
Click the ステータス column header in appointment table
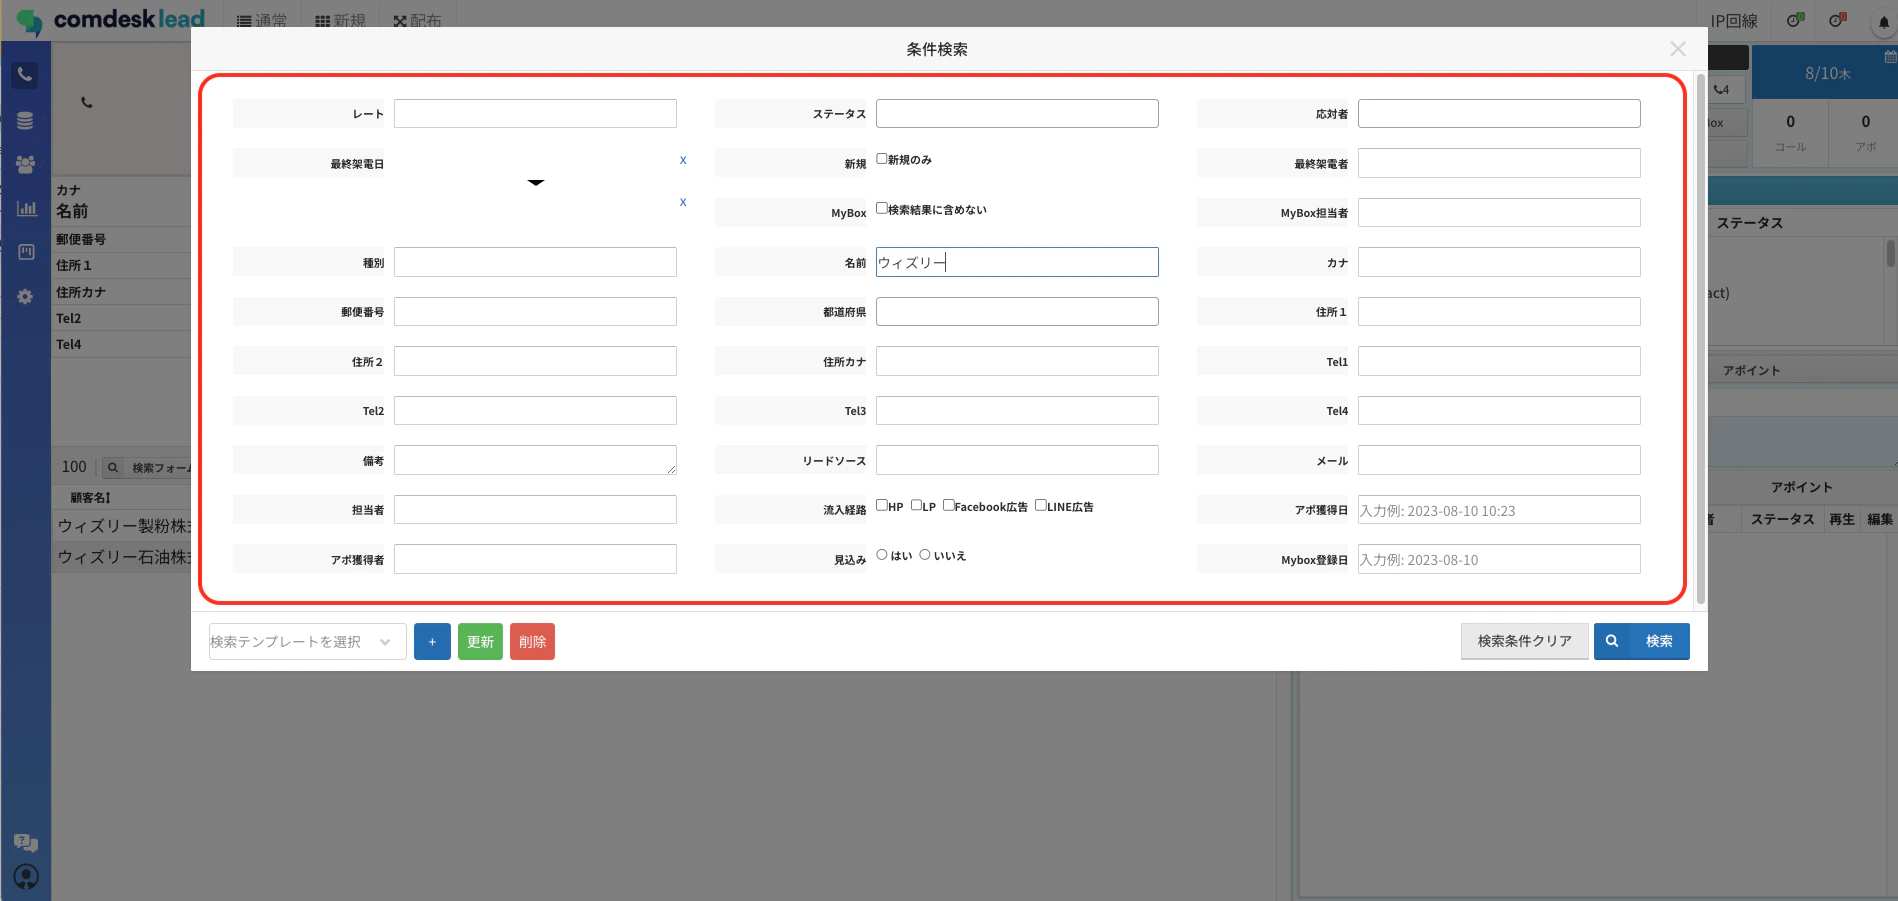pos(1782,519)
